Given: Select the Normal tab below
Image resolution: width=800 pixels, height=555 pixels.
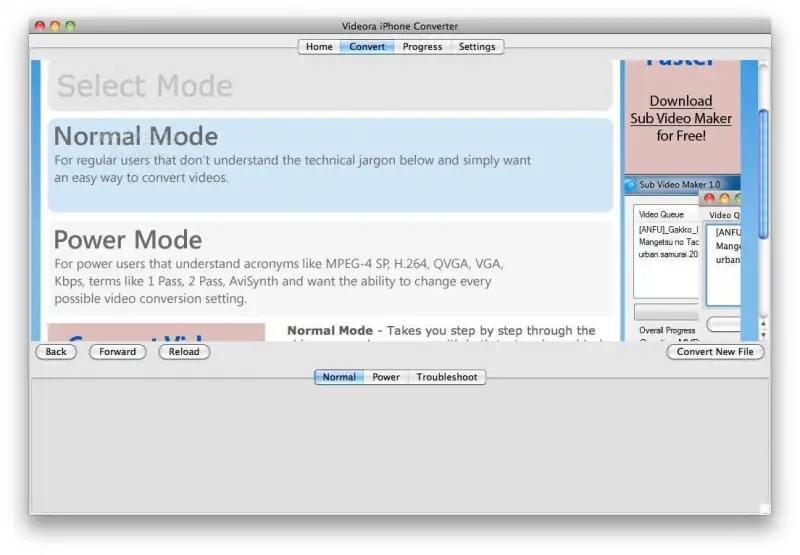Looking at the screenshot, I should click(339, 377).
